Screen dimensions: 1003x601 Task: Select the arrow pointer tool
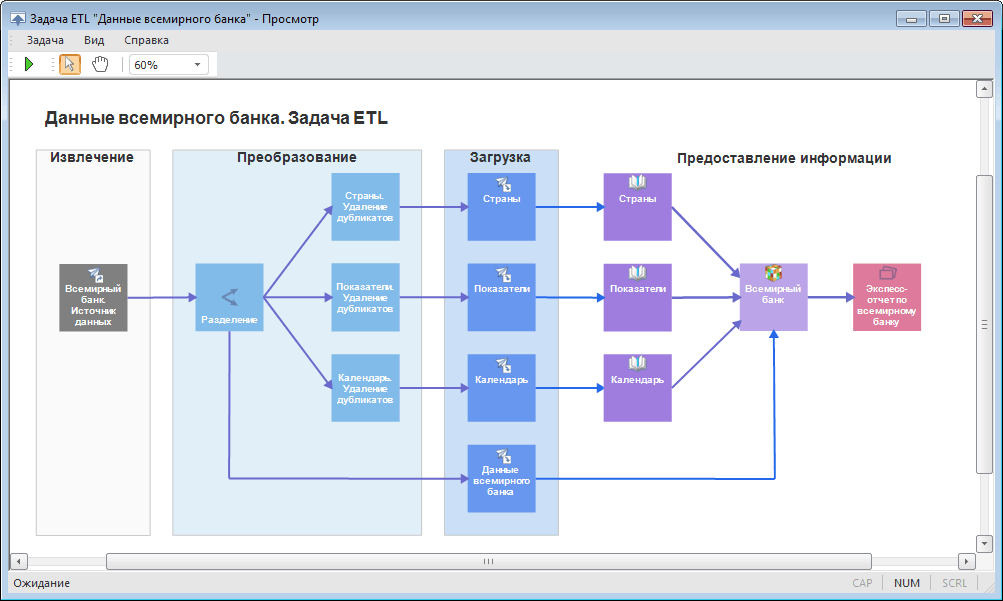70,65
